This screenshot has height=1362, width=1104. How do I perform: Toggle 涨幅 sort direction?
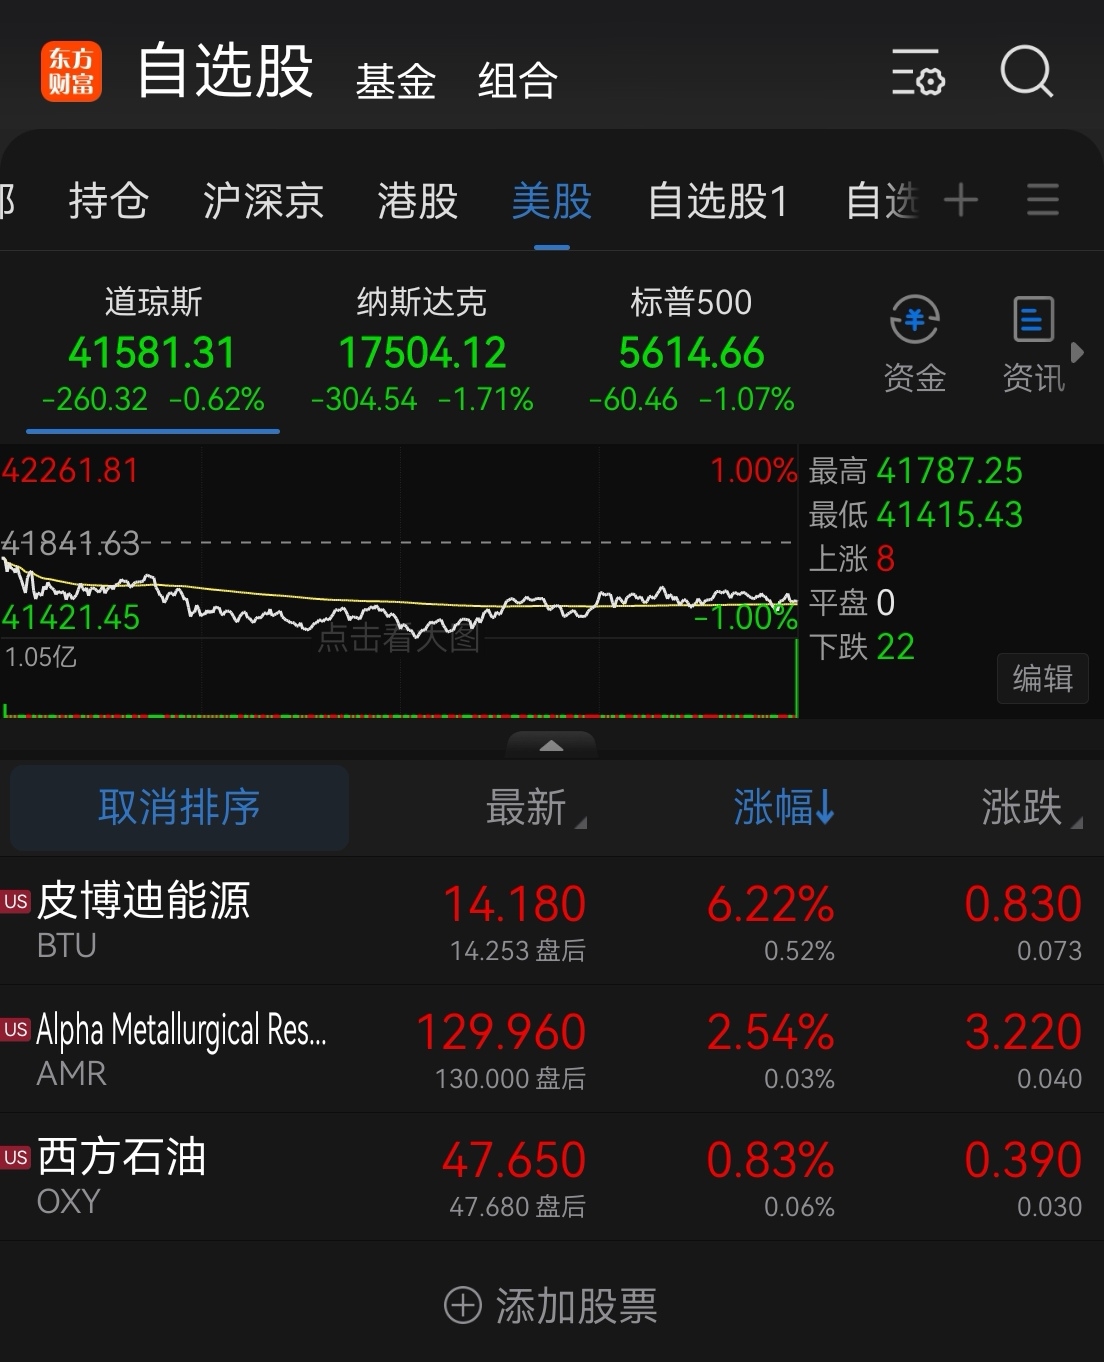point(785,807)
